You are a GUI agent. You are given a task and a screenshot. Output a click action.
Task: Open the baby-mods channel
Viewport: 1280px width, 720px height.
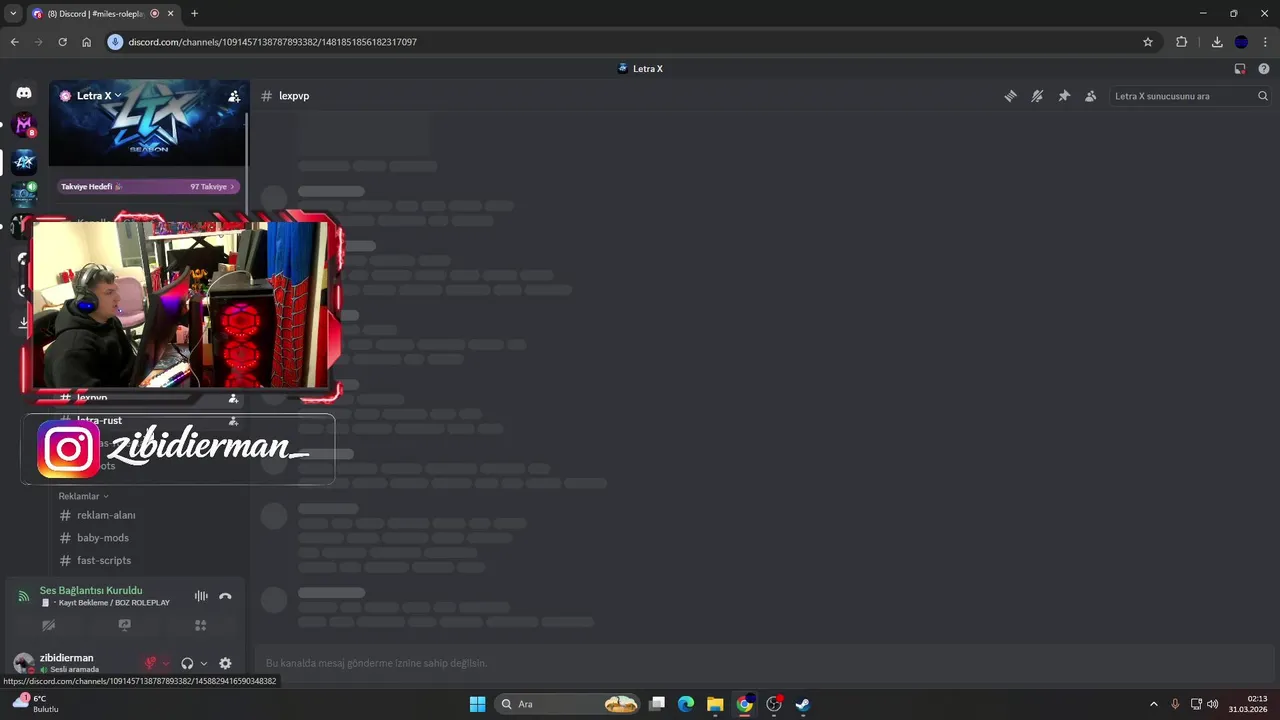pos(147,538)
